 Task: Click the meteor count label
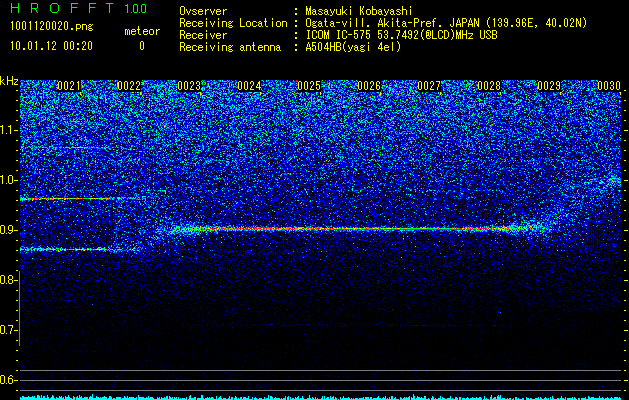[142, 31]
